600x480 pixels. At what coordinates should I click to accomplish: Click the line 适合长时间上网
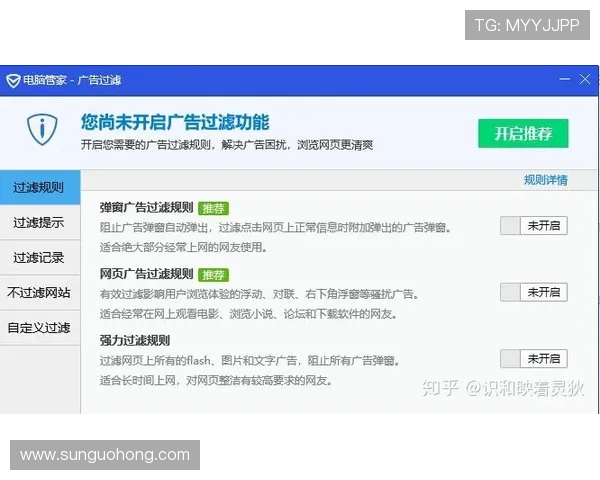216,380
